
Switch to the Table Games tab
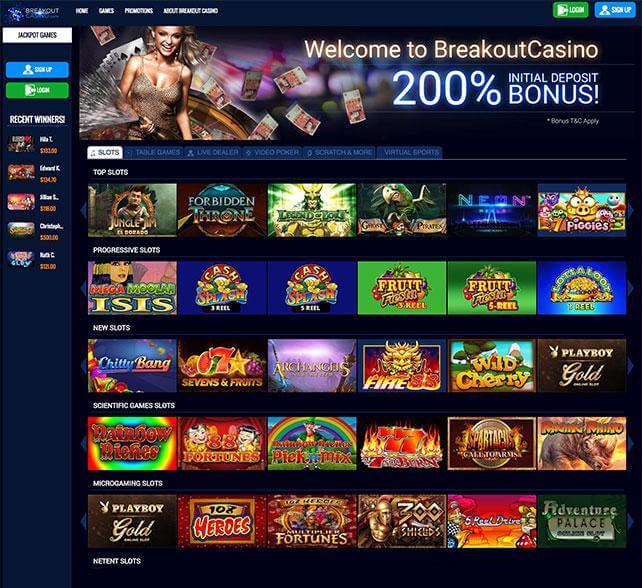tap(154, 152)
